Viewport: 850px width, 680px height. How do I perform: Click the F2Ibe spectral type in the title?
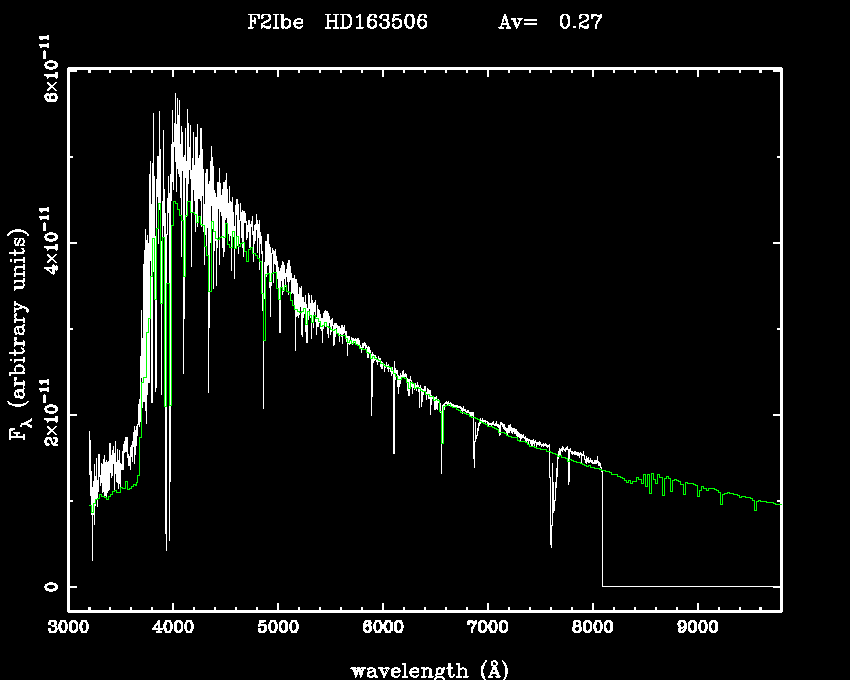pos(276,22)
